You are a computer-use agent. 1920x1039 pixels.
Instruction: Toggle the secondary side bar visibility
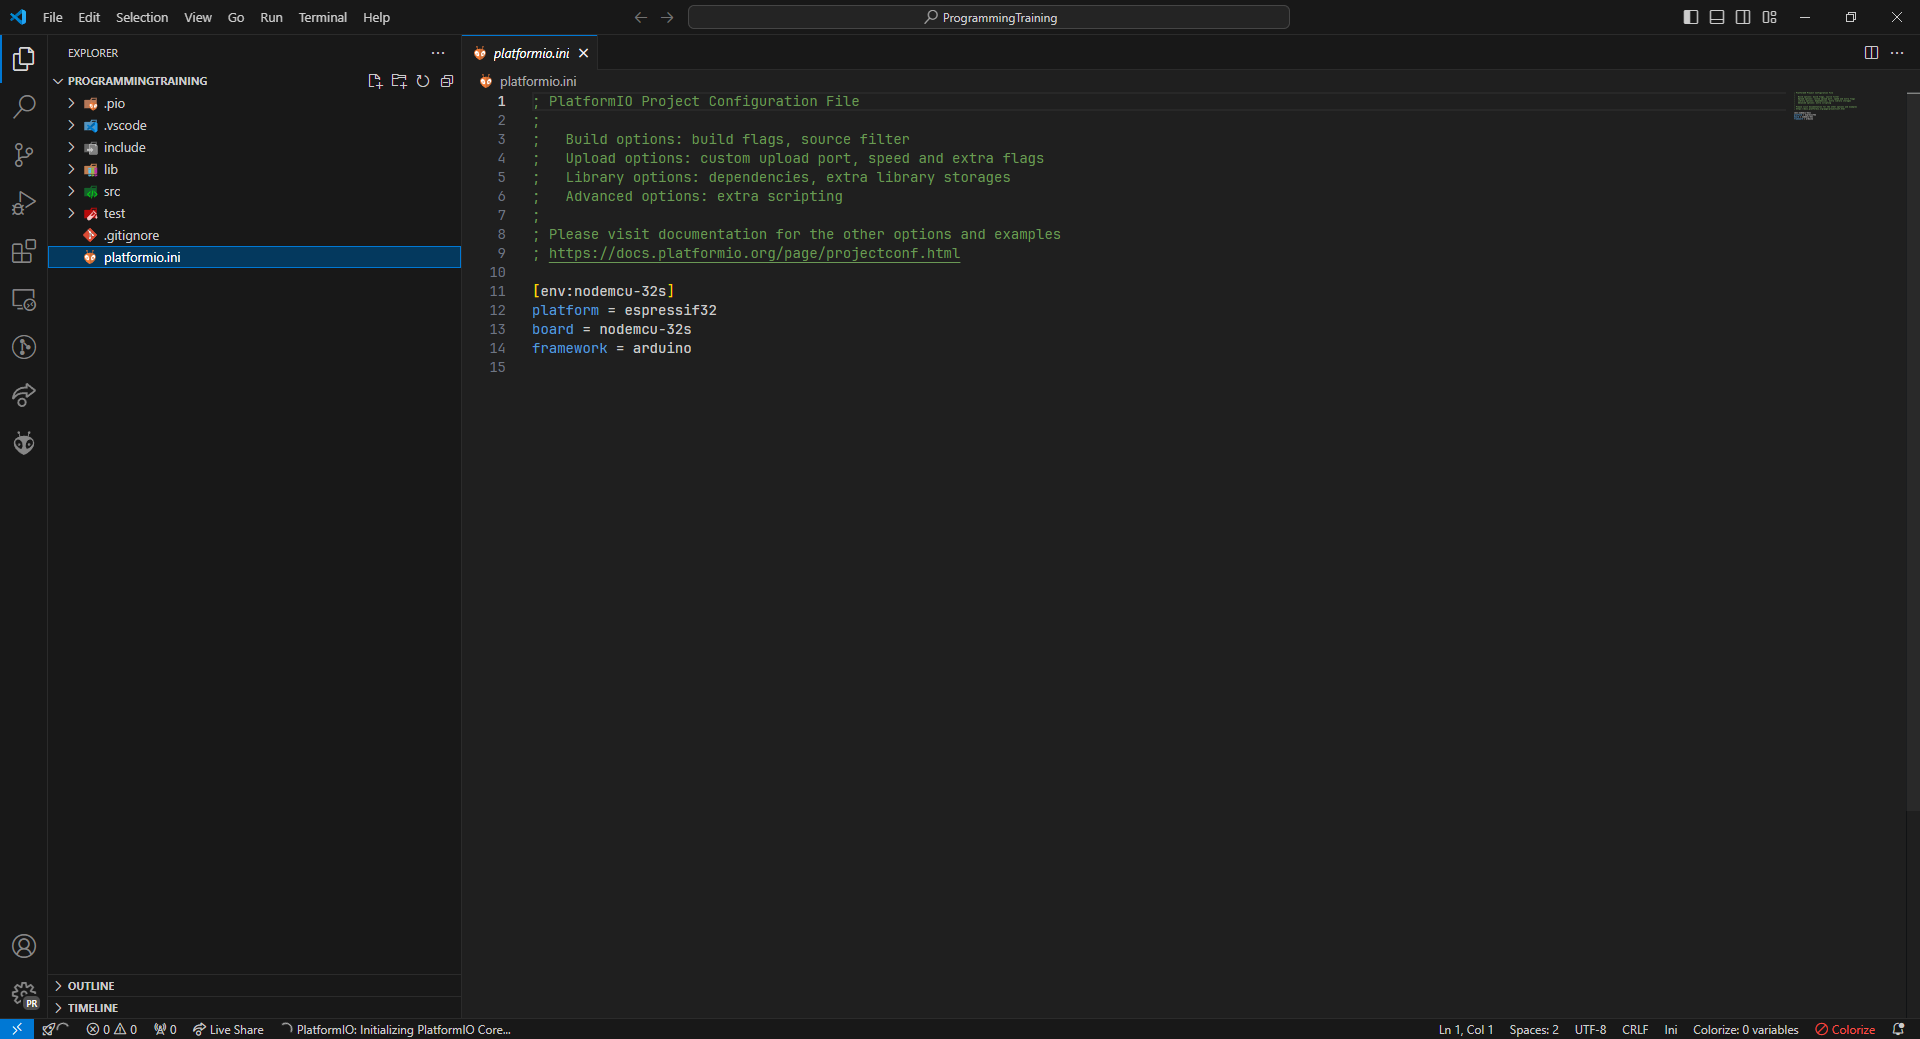(x=1743, y=17)
